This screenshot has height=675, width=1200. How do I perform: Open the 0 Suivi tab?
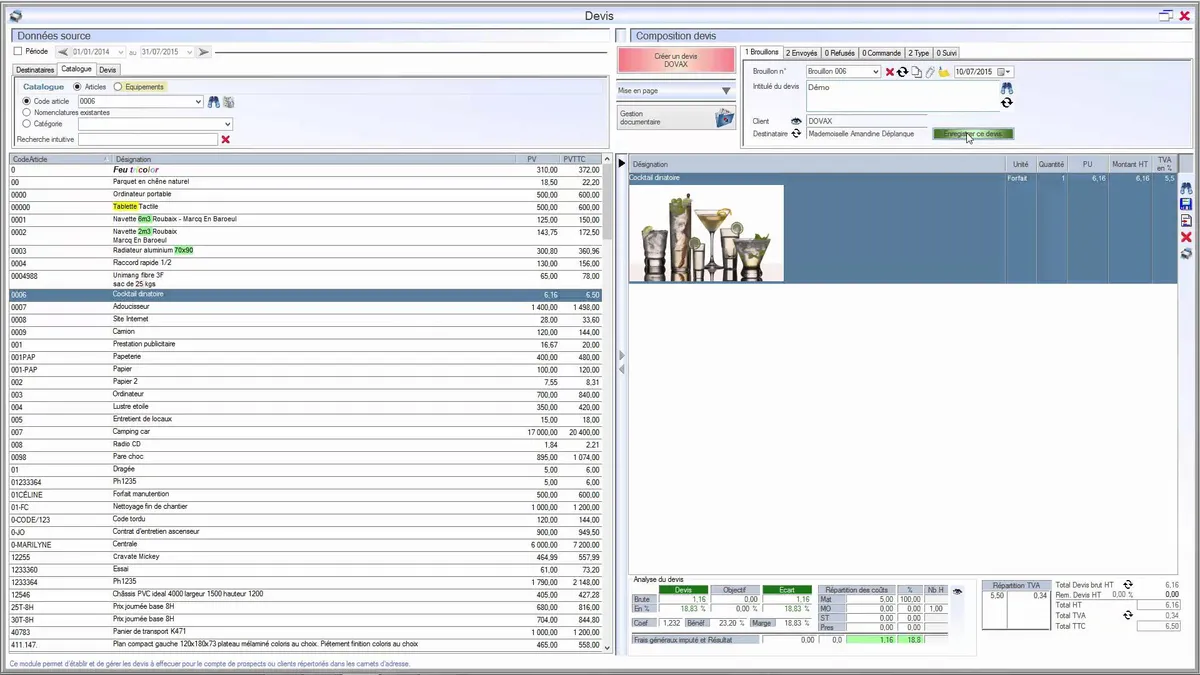pos(946,52)
